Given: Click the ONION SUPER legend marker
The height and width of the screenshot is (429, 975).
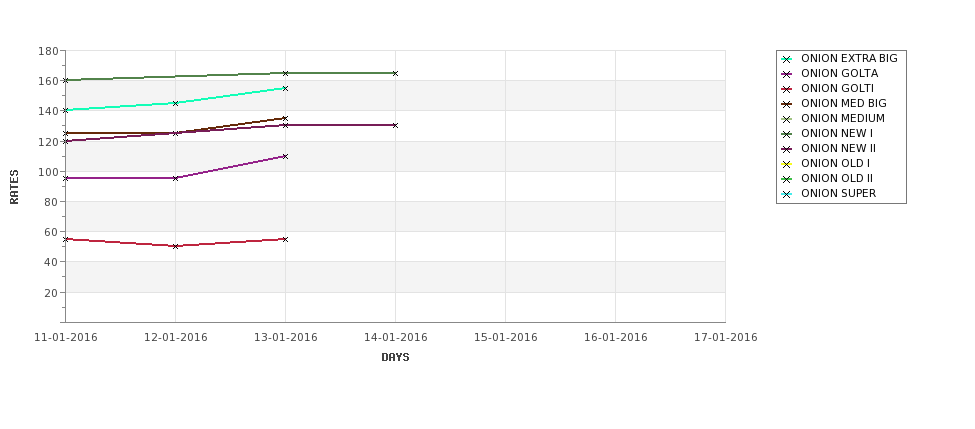Looking at the screenshot, I should click(x=787, y=194).
